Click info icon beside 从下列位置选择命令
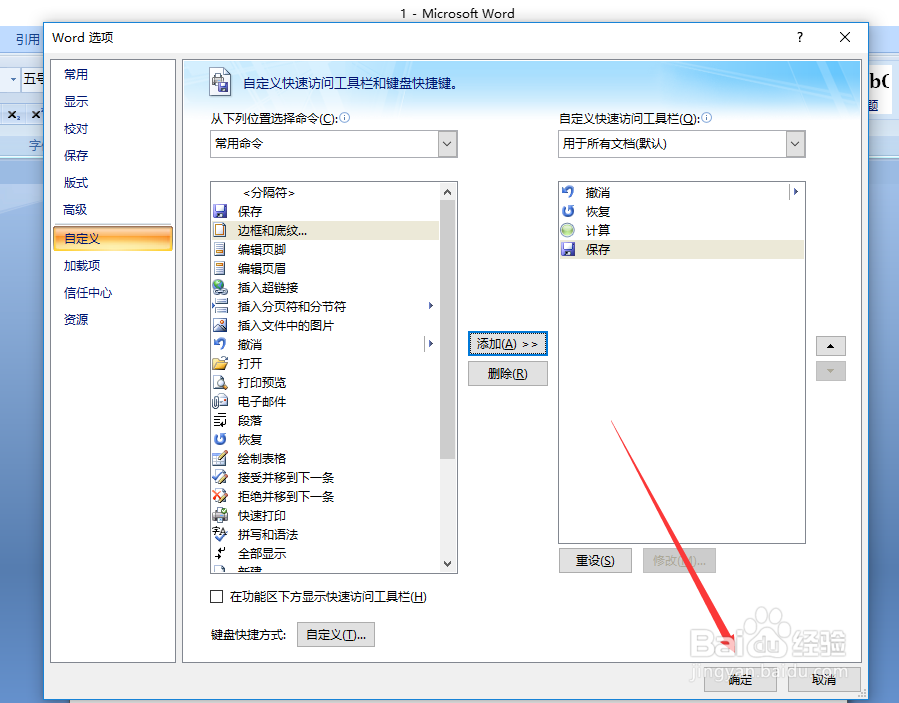This screenshot has width=899, height=703. click(x=345, y=118)
